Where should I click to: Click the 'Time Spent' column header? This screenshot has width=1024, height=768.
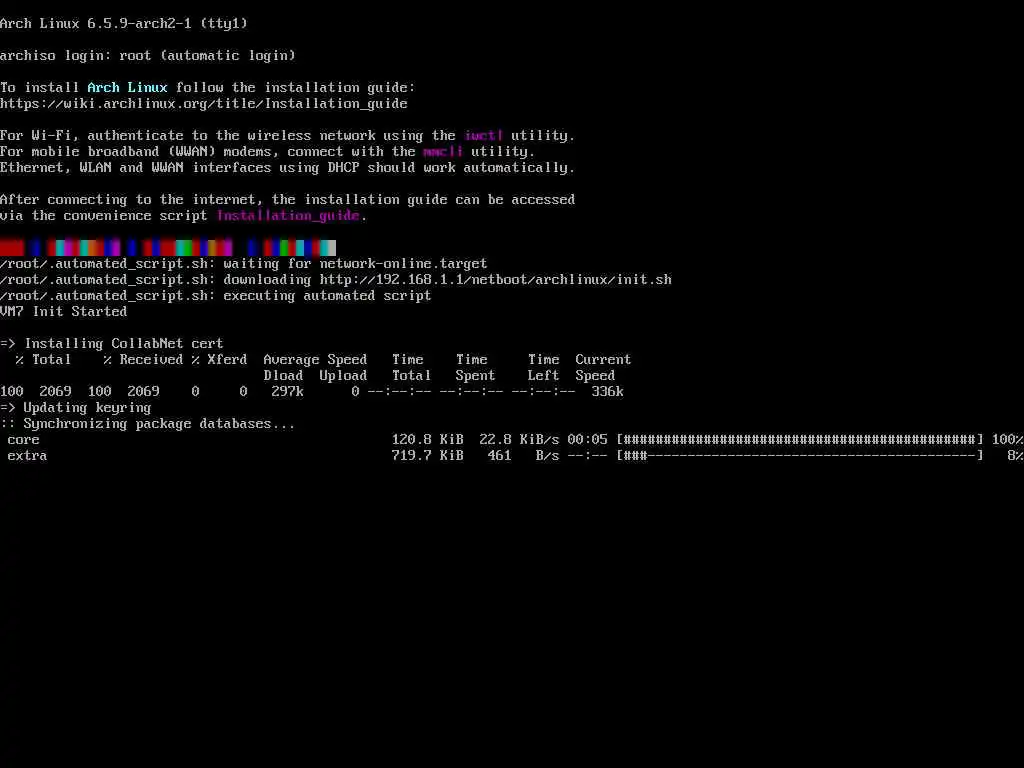tap(475, 368)
